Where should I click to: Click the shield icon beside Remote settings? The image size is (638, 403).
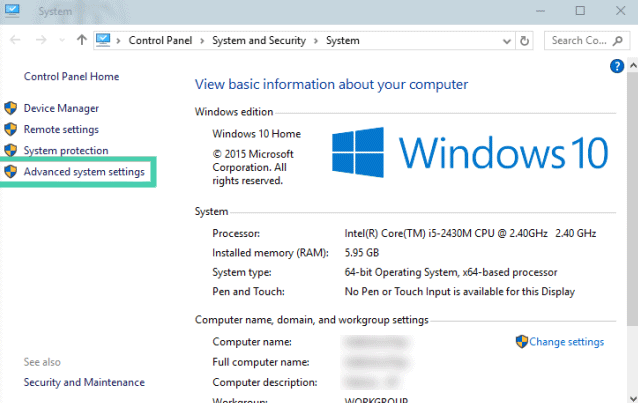pyautogui.click(x=11, y=129)
